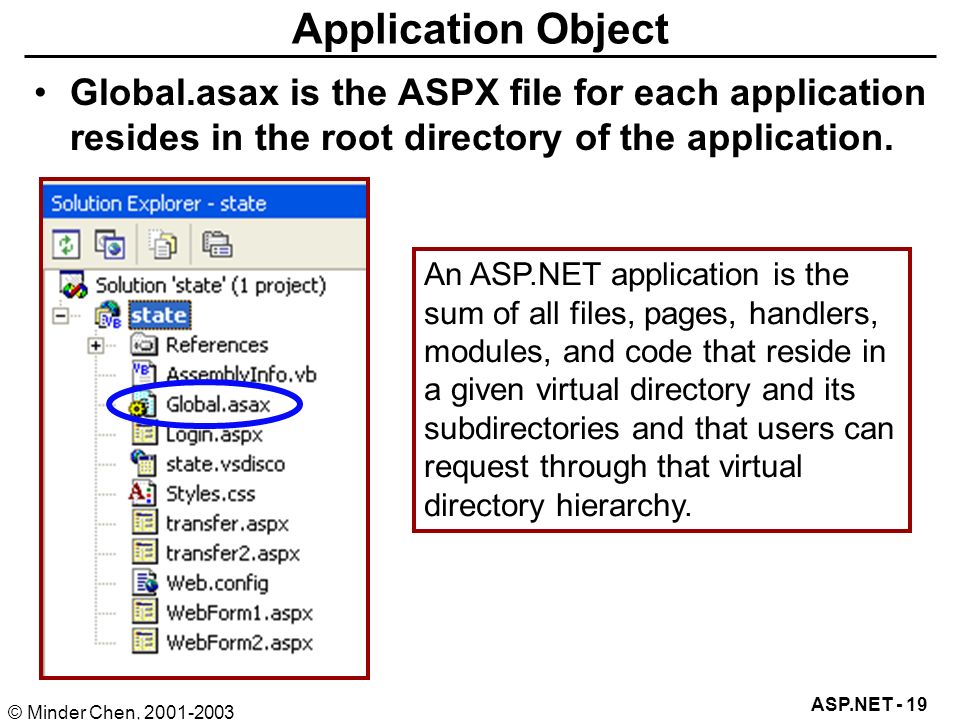Click the Styles.css file icon
Image resolution: width=960 pixels, height=720 pixels.
[x=142, y=493]
